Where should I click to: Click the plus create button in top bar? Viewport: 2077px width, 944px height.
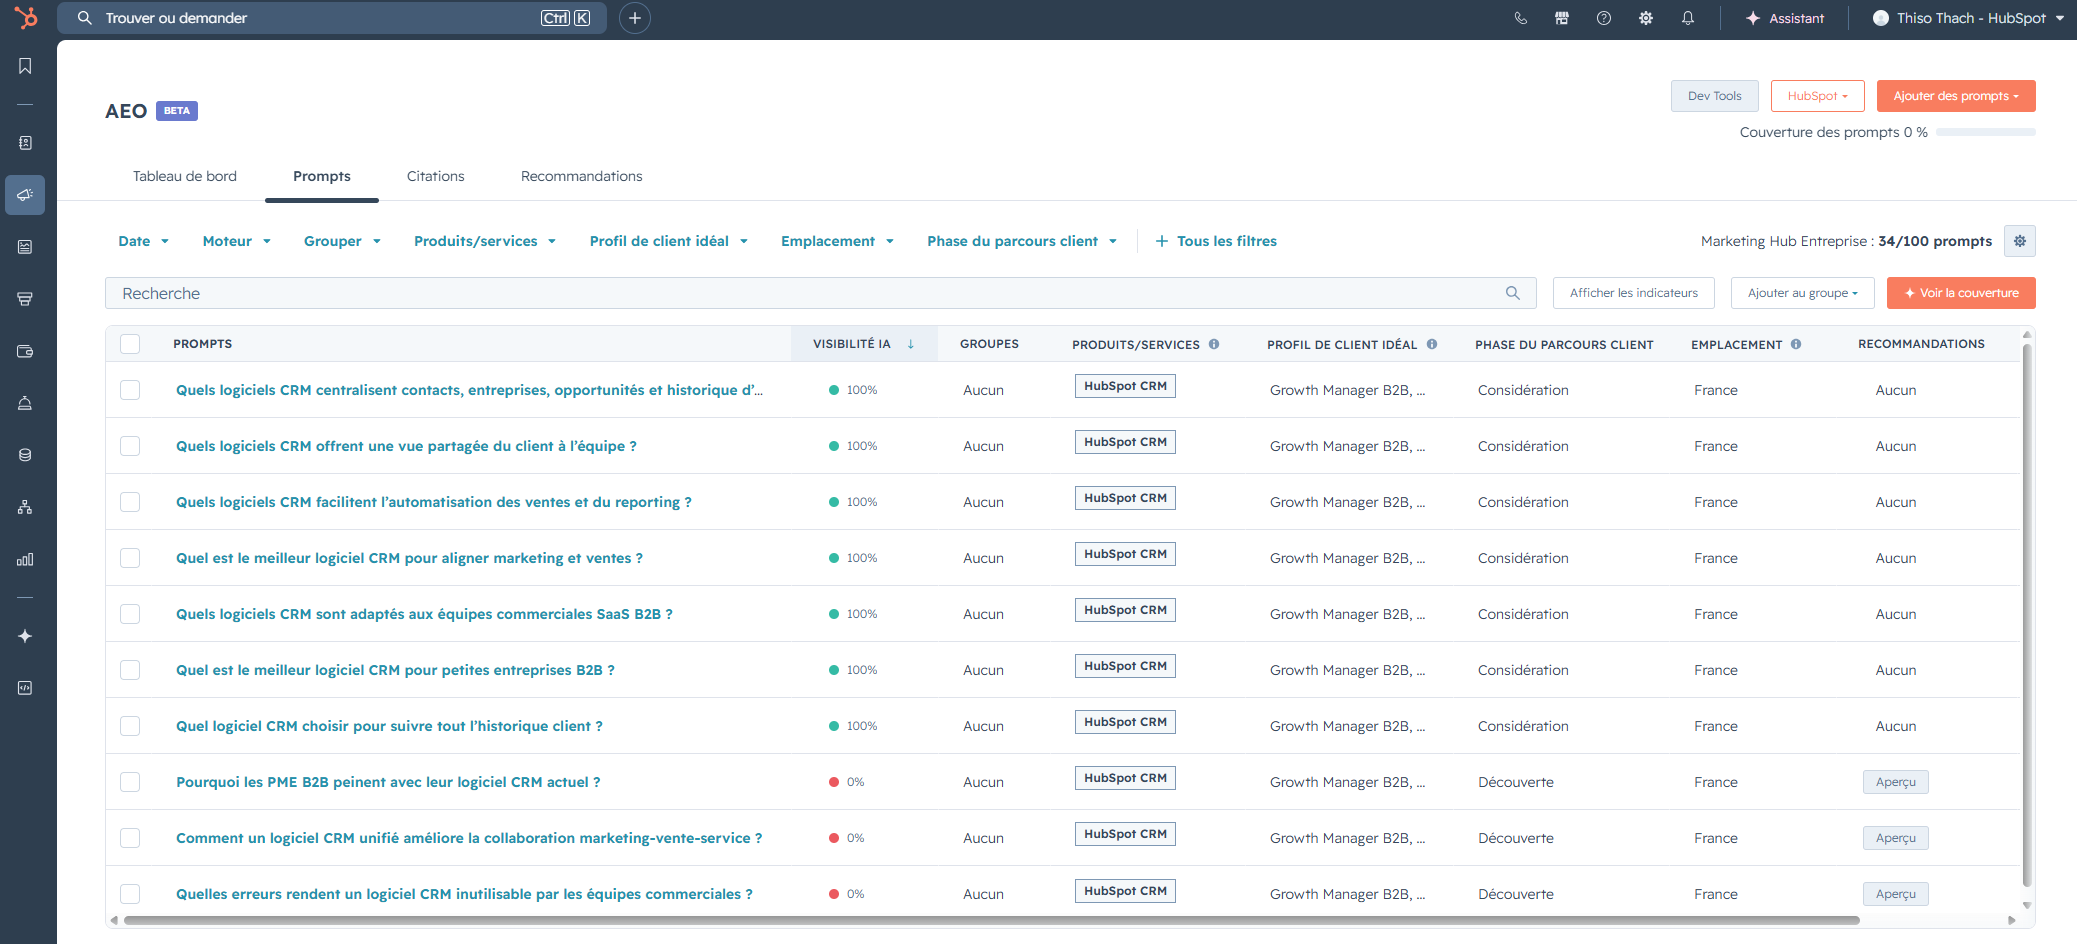pyautogui.click(x=635, y=18)
